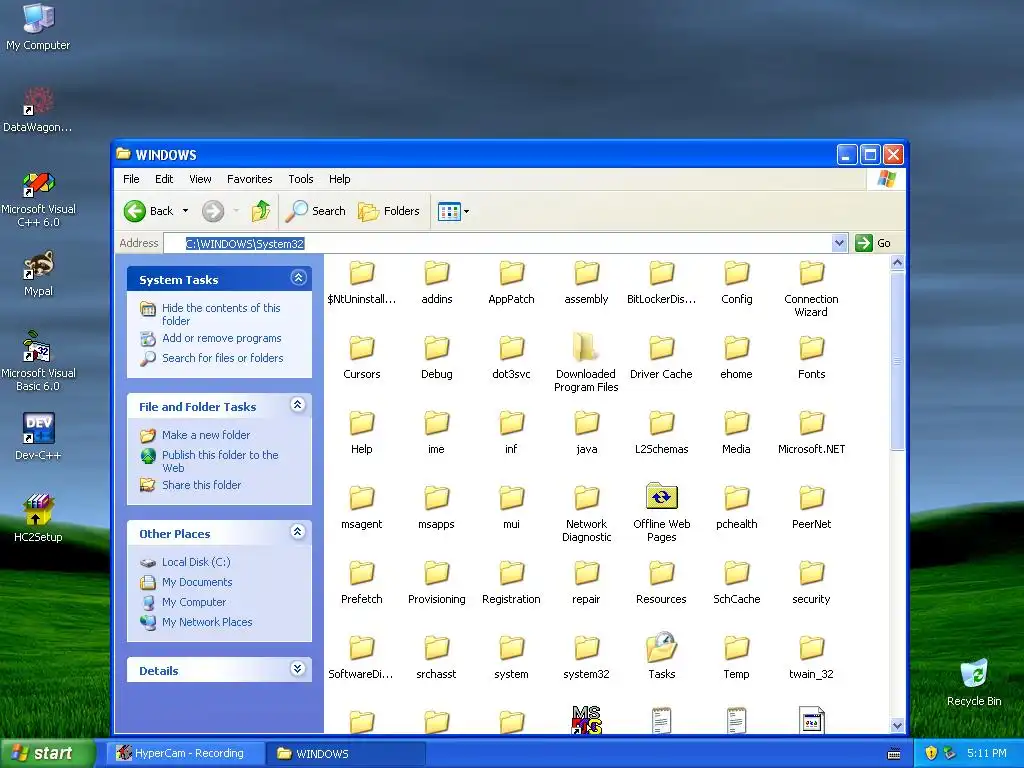Collapse the Other Places panel
The height and width of the screenshot is (768, 1024).
click(298, 532)
